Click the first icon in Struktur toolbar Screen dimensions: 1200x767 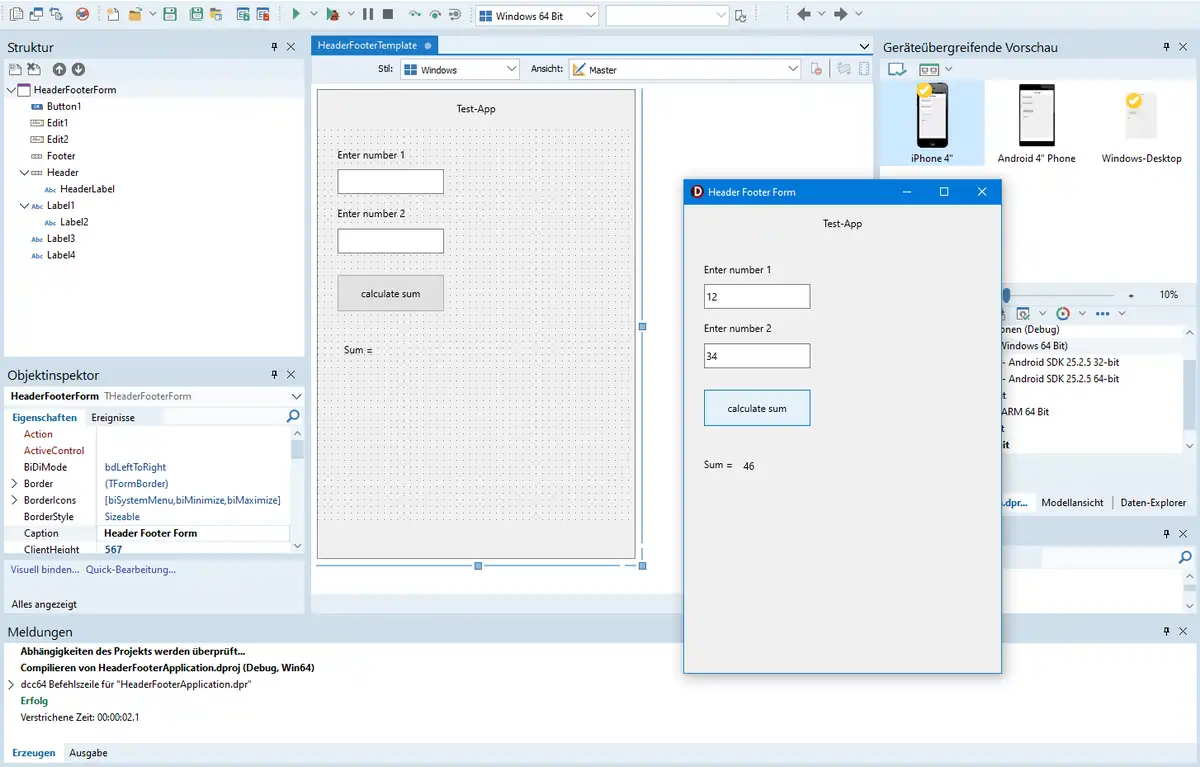tap(15, 69)
